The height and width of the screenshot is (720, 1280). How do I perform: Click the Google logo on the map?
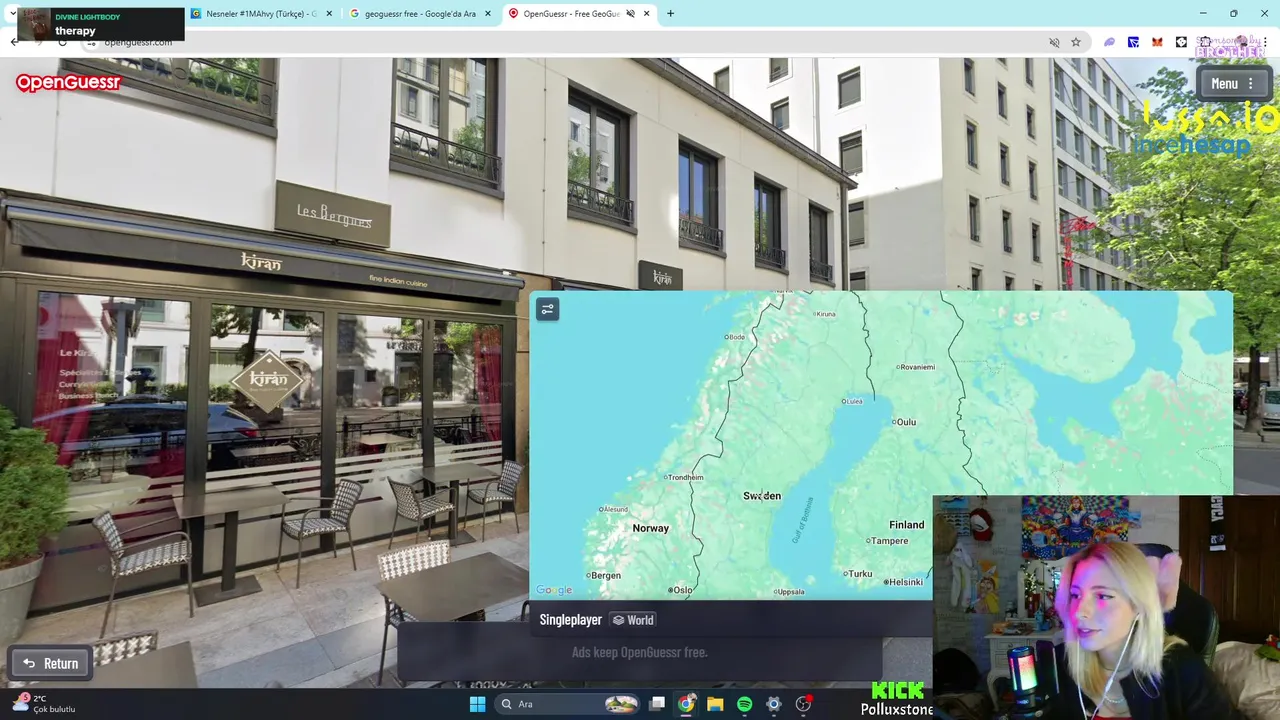coord(554,590)
